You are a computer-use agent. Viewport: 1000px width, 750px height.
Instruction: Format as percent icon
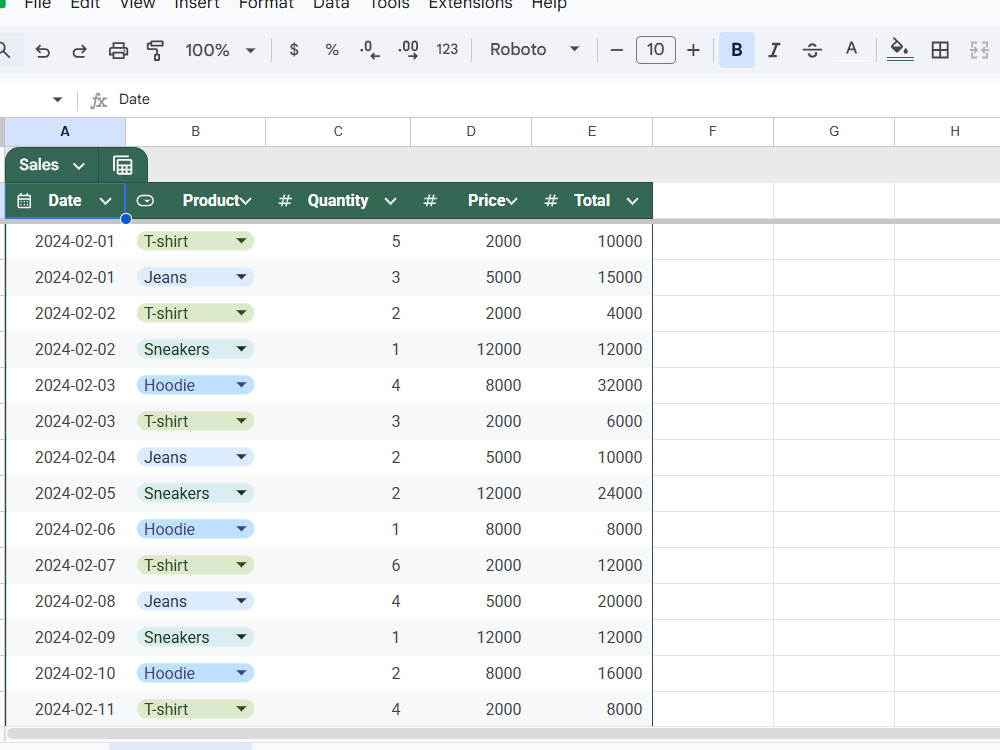point(332,49)
